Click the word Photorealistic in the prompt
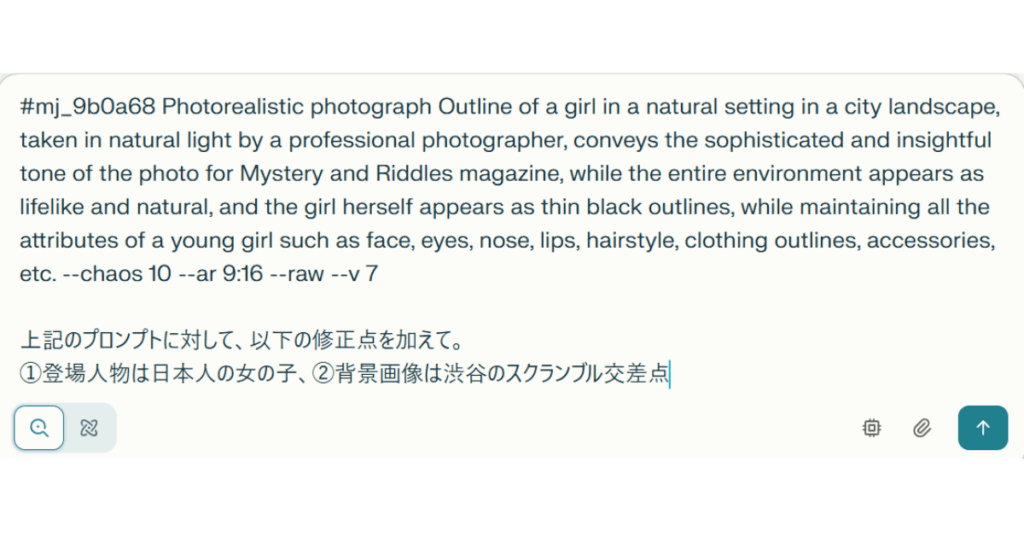This screenshot has height=538, width=1024. pyautogui.click(x=232, y=106)
